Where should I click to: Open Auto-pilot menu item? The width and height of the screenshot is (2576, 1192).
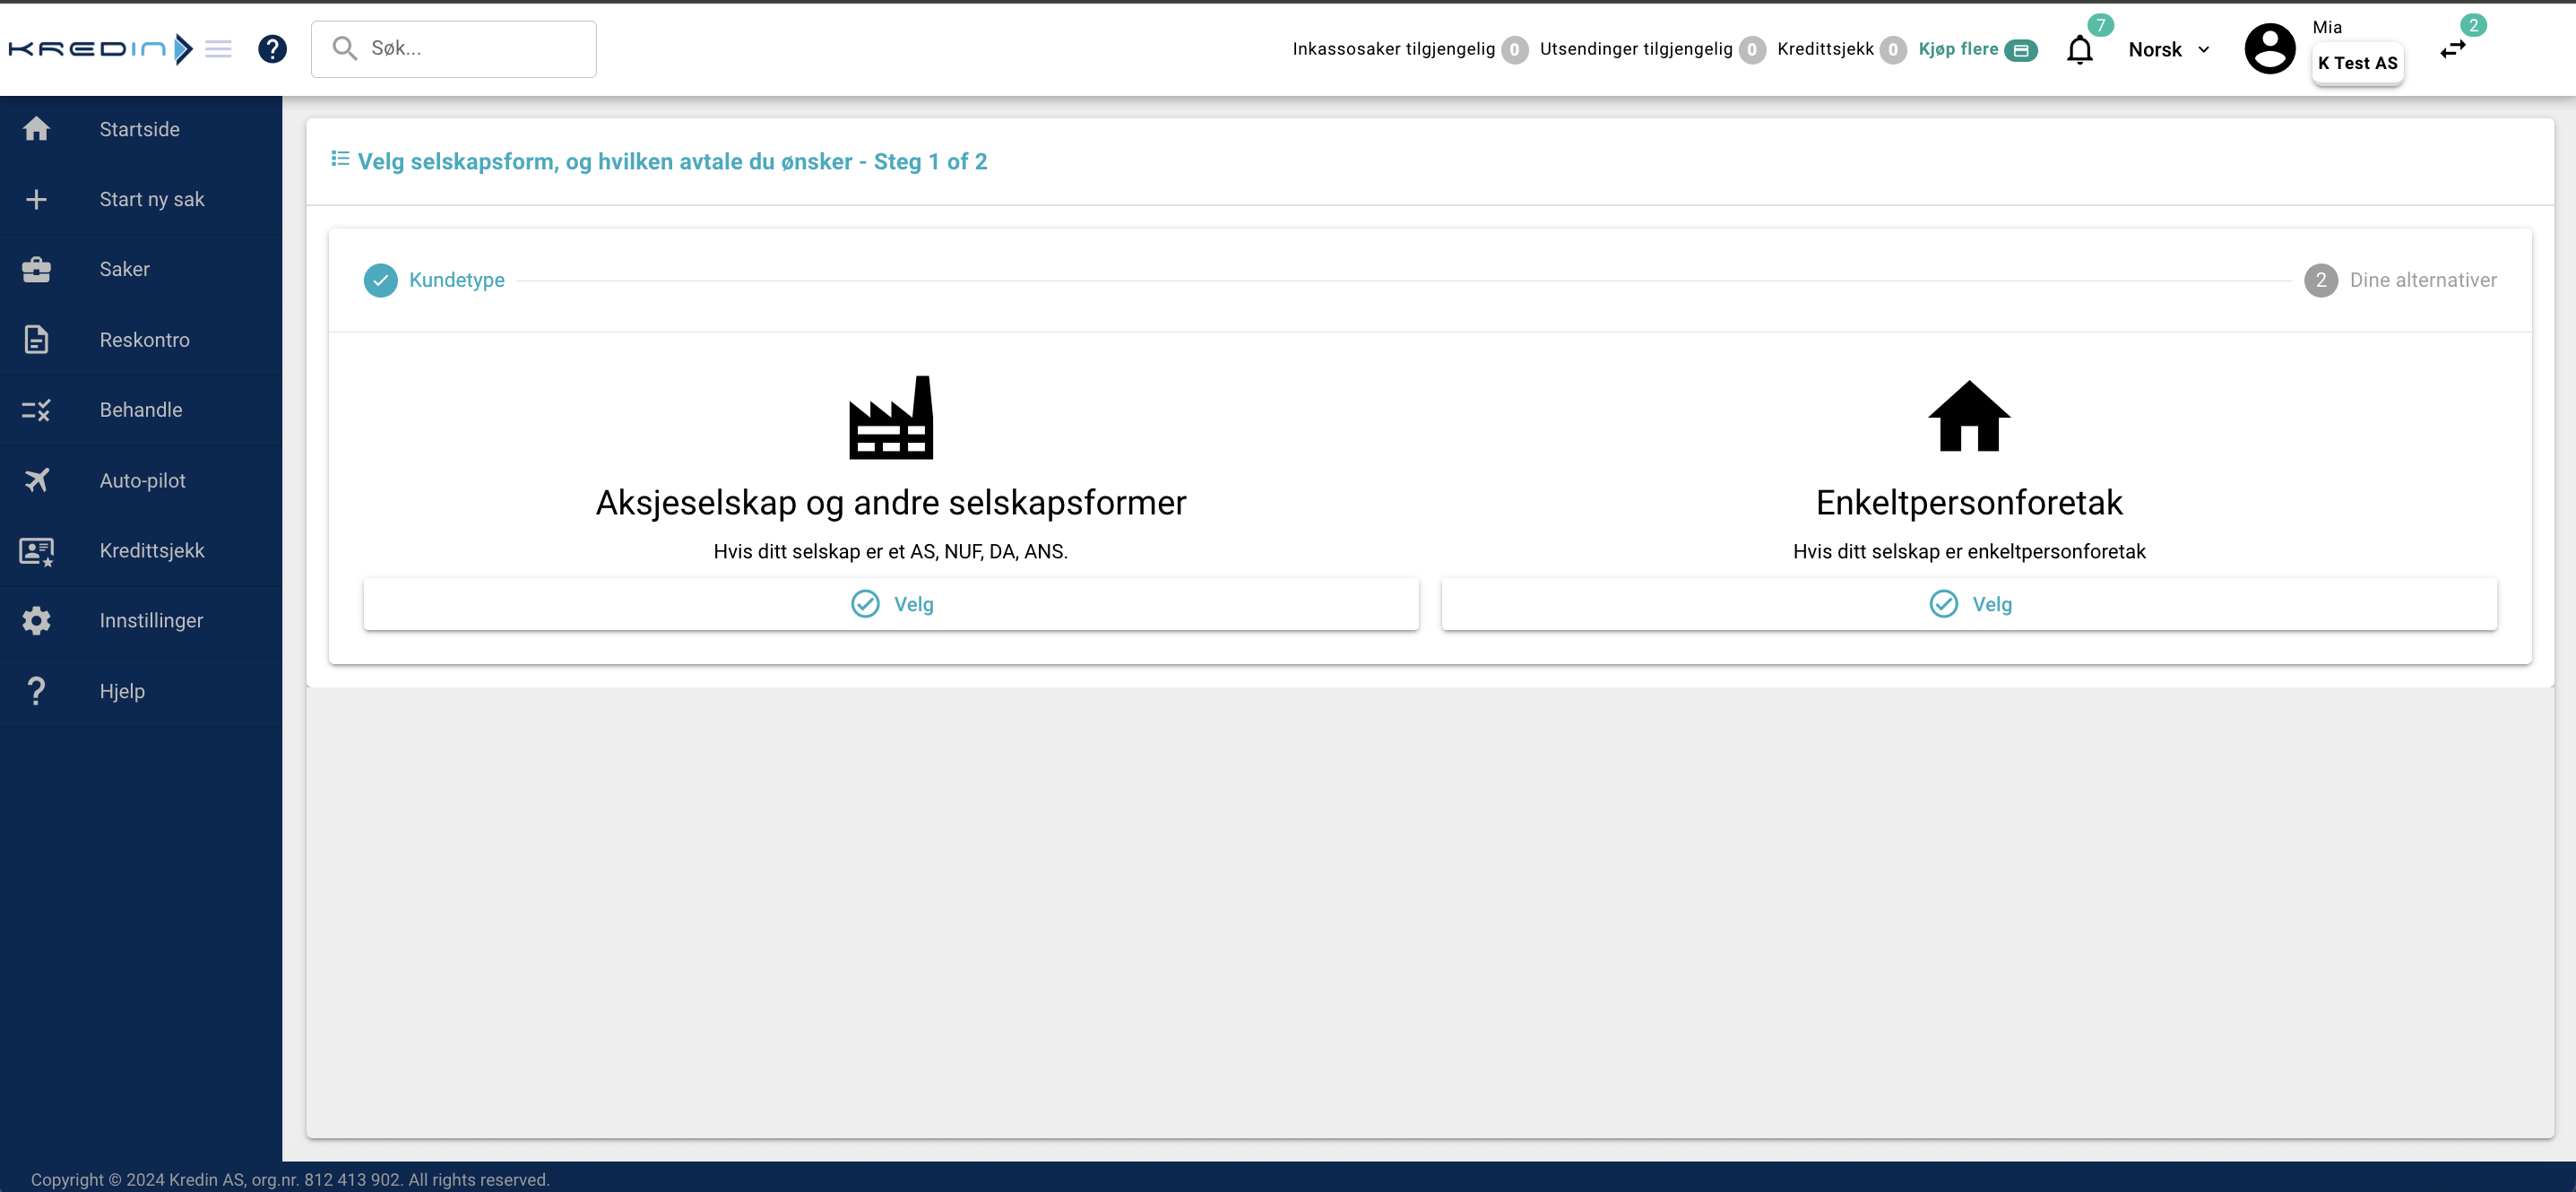pyautogui.click(x=141, y=480)
